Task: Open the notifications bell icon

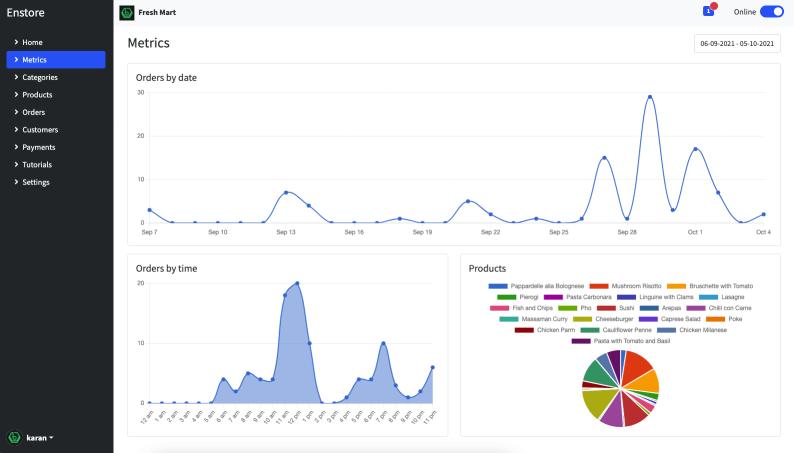Action: point(709,11)
